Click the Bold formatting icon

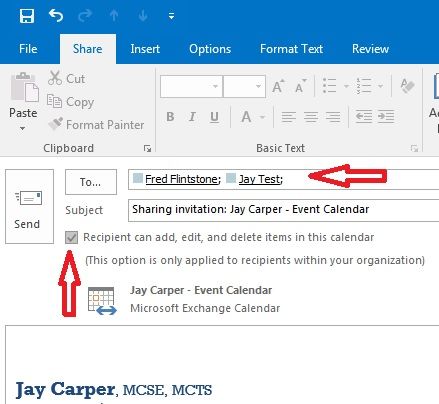coord(170,117)
